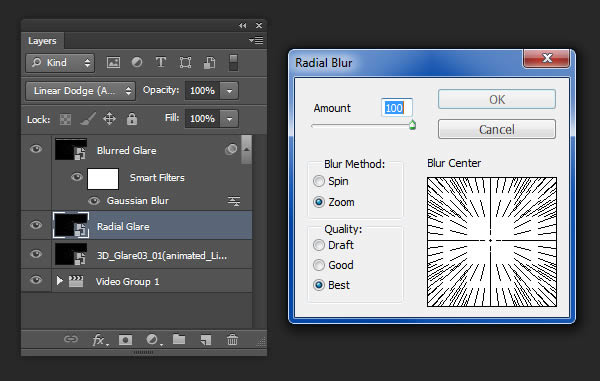Add a layer mask icon
600x381 pixels.
[126, 340]
